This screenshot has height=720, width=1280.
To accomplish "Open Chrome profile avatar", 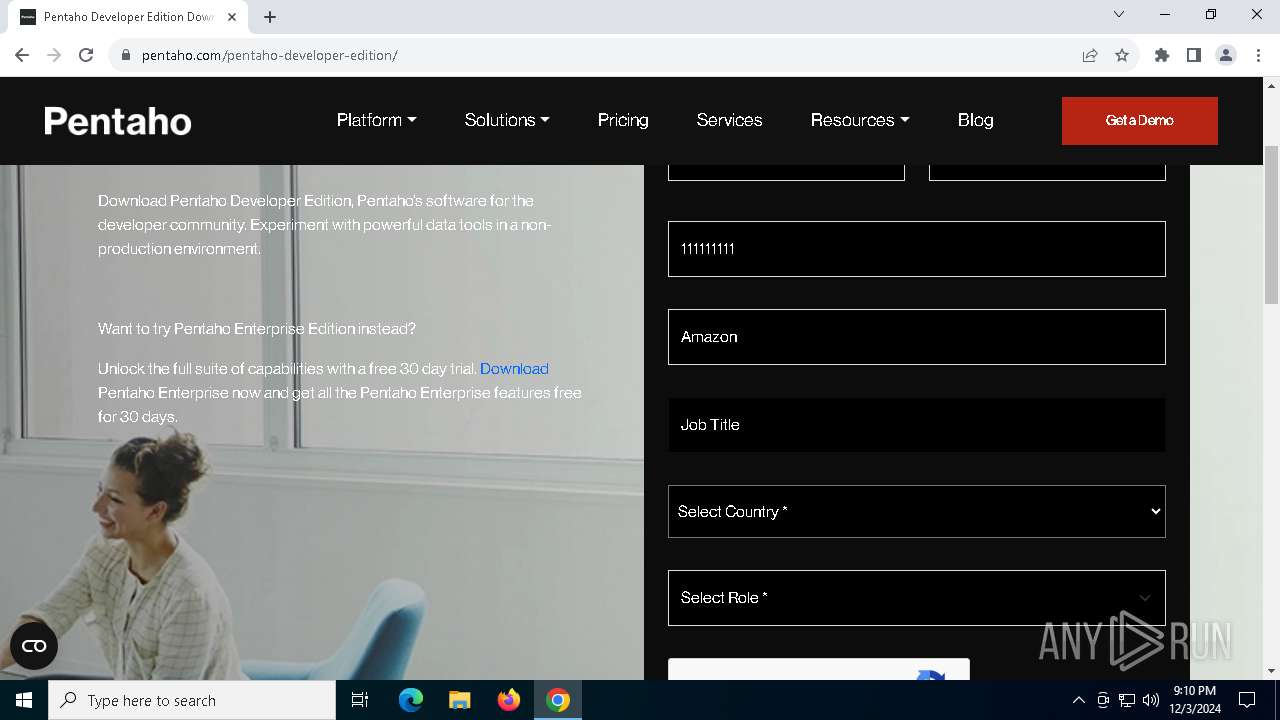I will (x=1226, y=55).
